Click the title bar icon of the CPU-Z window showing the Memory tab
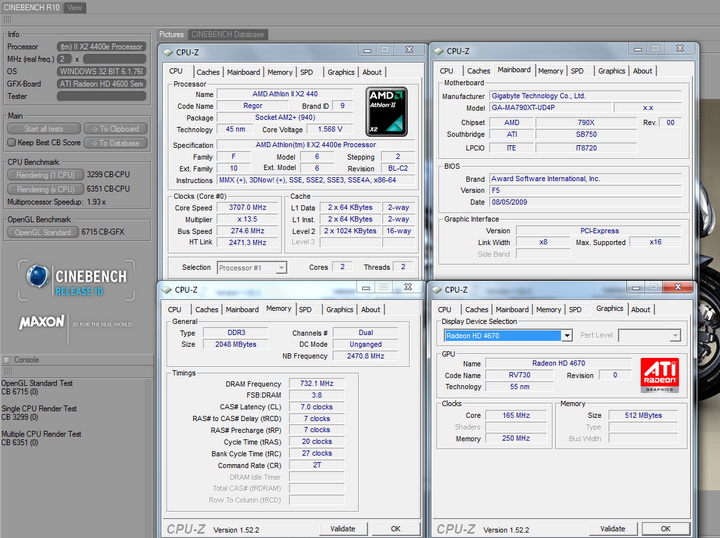The height and width of the screenshot is (538, 720). [166, 290]
